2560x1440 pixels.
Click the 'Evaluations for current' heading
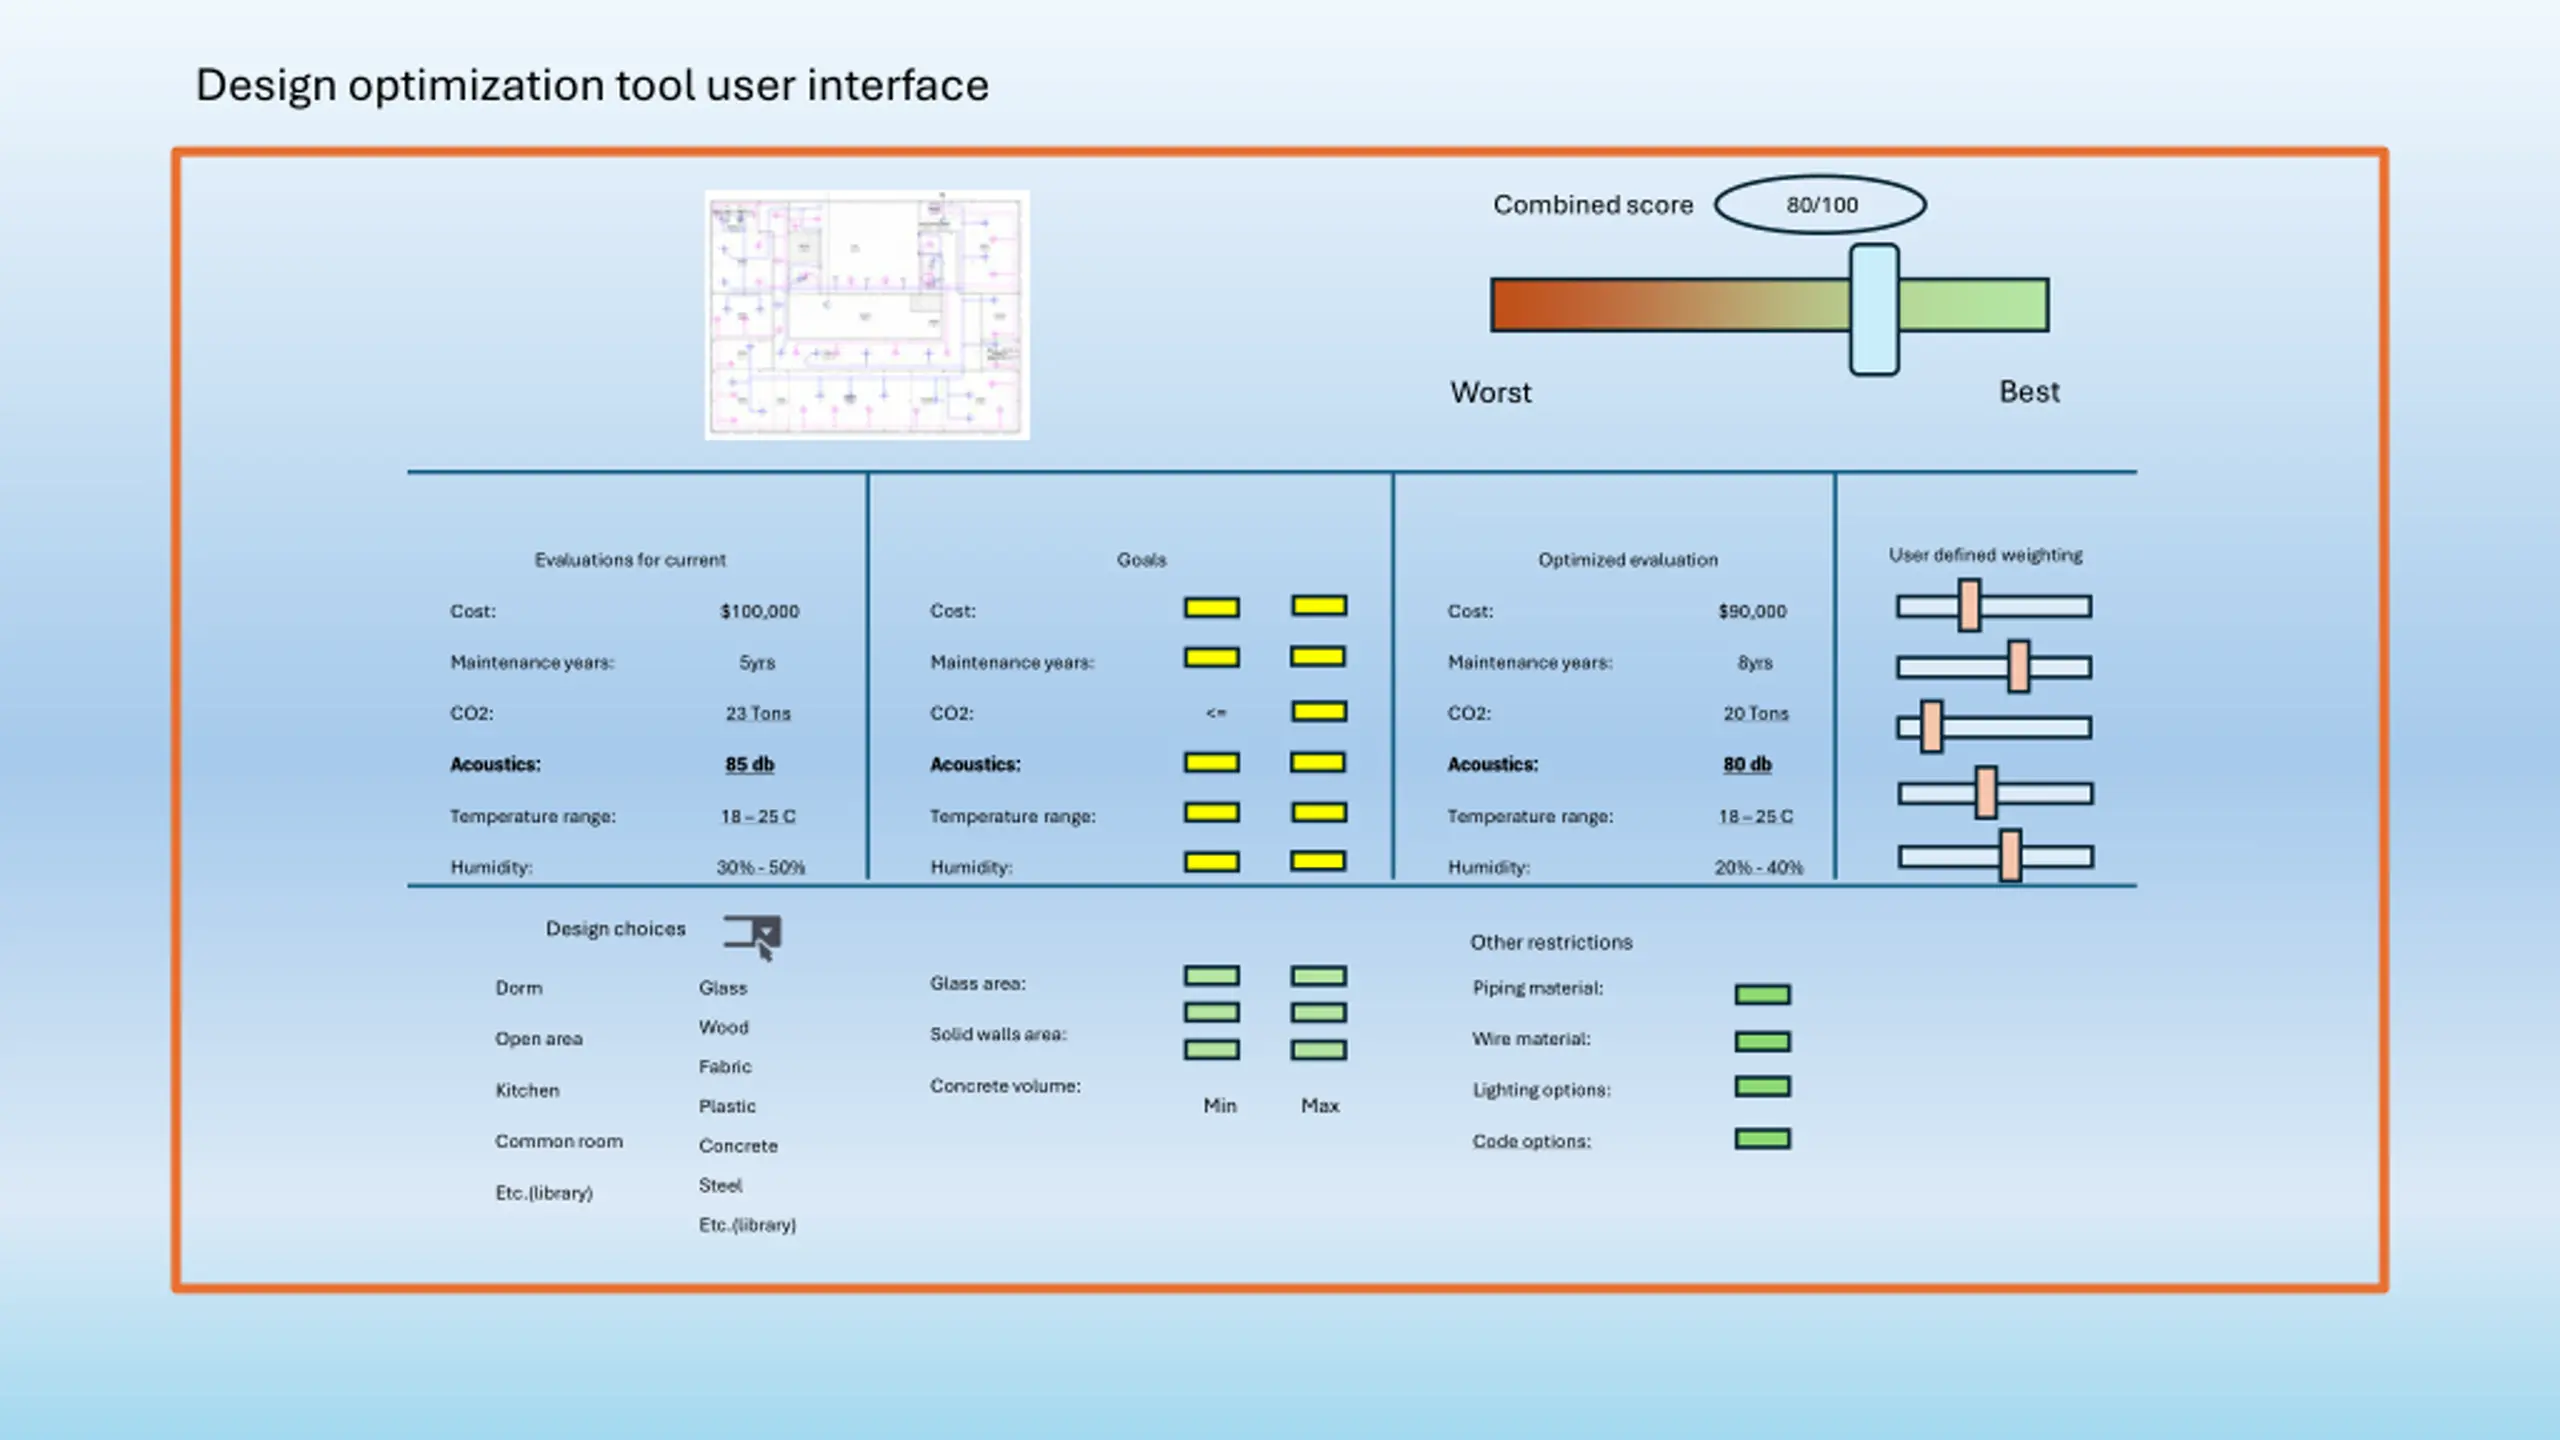(630, 560)
